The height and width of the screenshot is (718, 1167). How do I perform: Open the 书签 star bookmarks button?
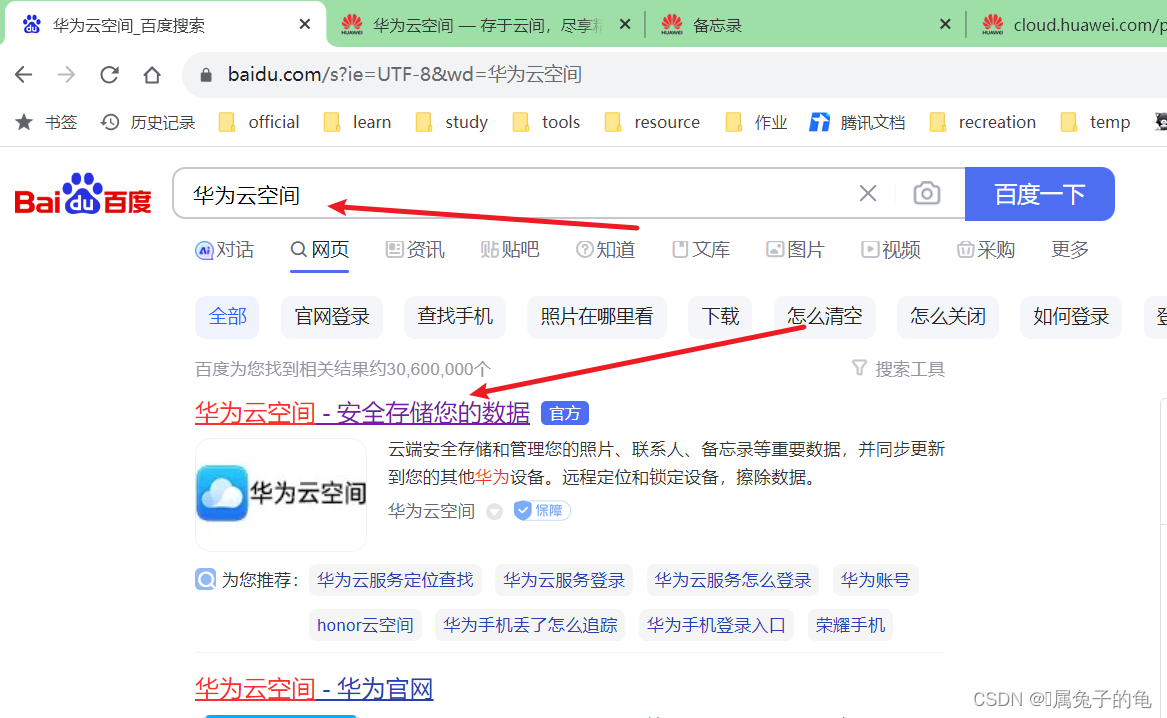46,122
